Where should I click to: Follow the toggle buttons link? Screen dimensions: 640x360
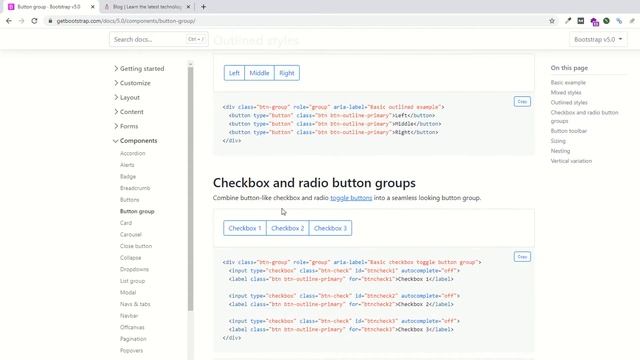(x=351, y=198)
